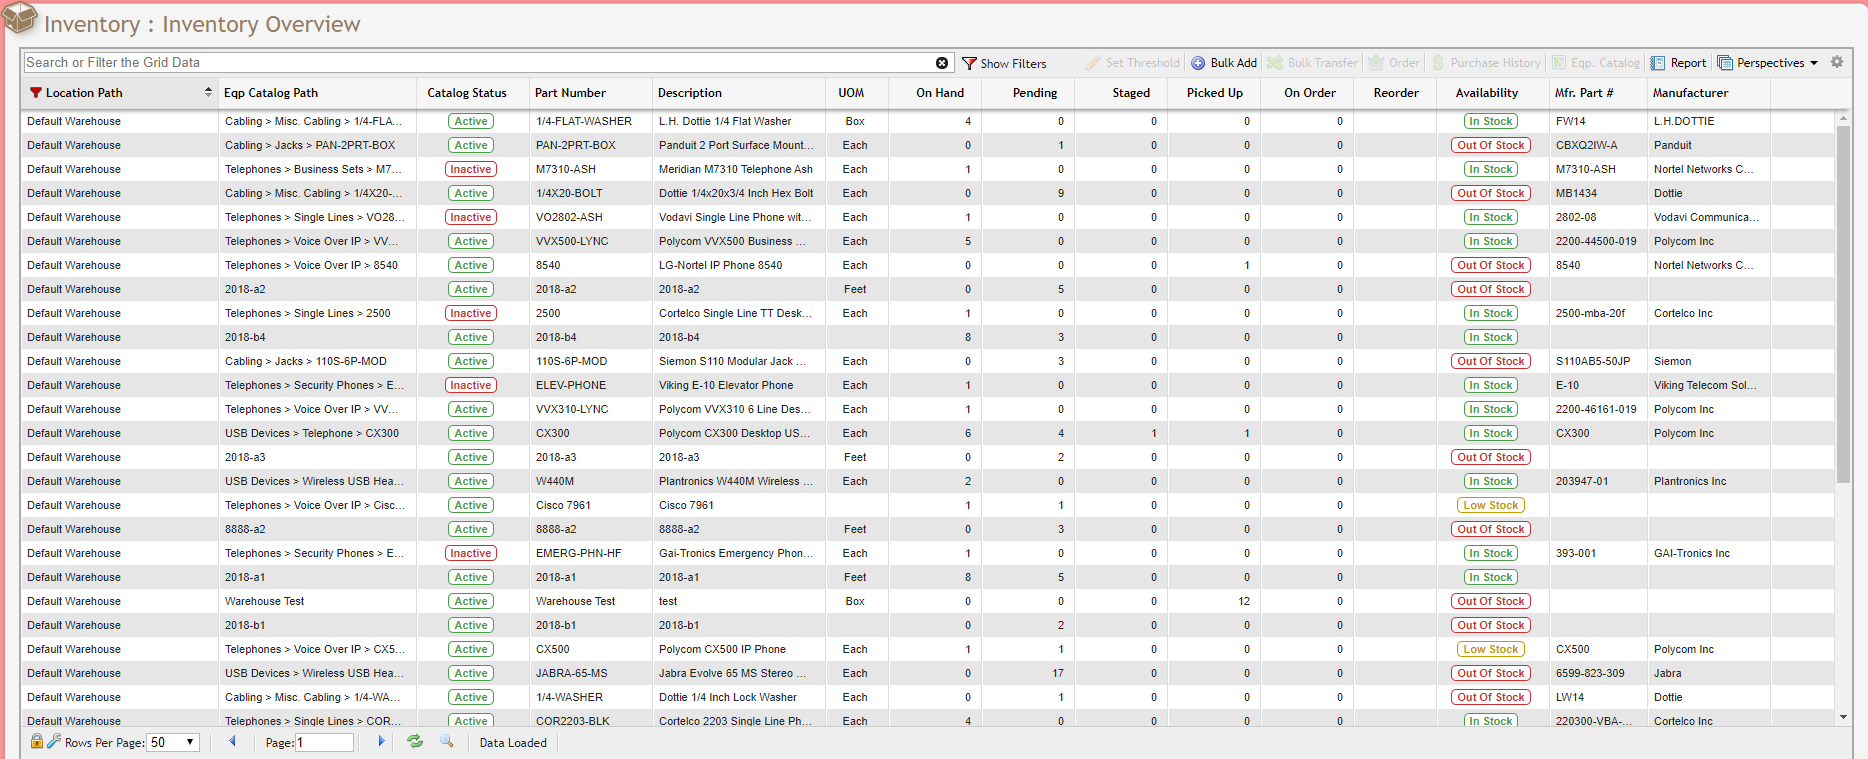Toggle sort on Location Path column
The width and height of the screenshot is (1868, 759).
pos(208,93)
